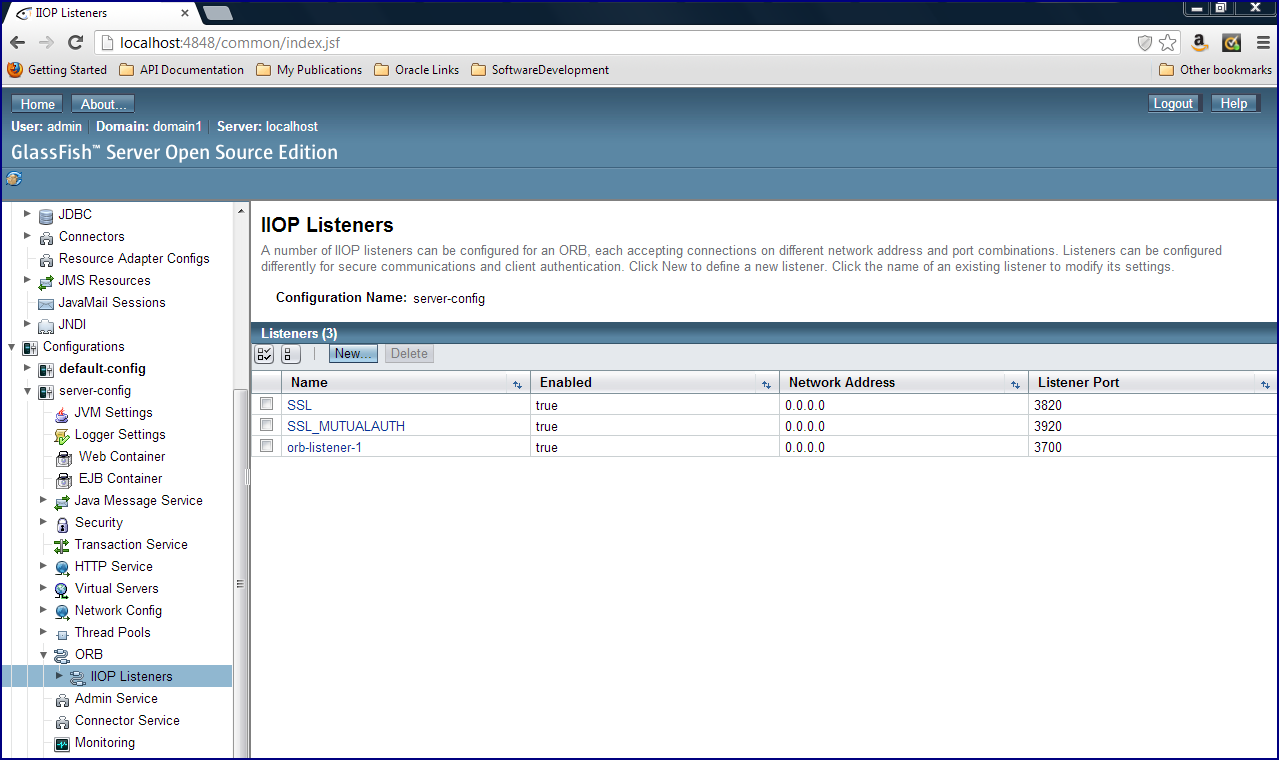Click the Logout button
Viewport: 1279px width, 760px height.
(x=1173, y=103)
